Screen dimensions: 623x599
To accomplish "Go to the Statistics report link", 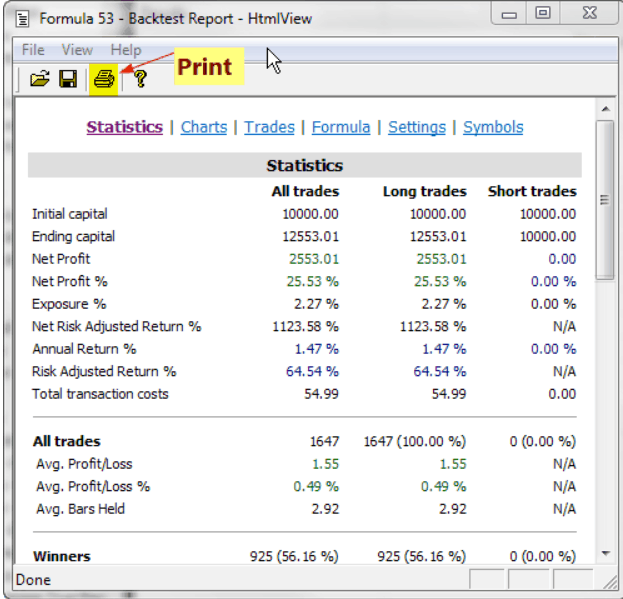I will 124,127.
